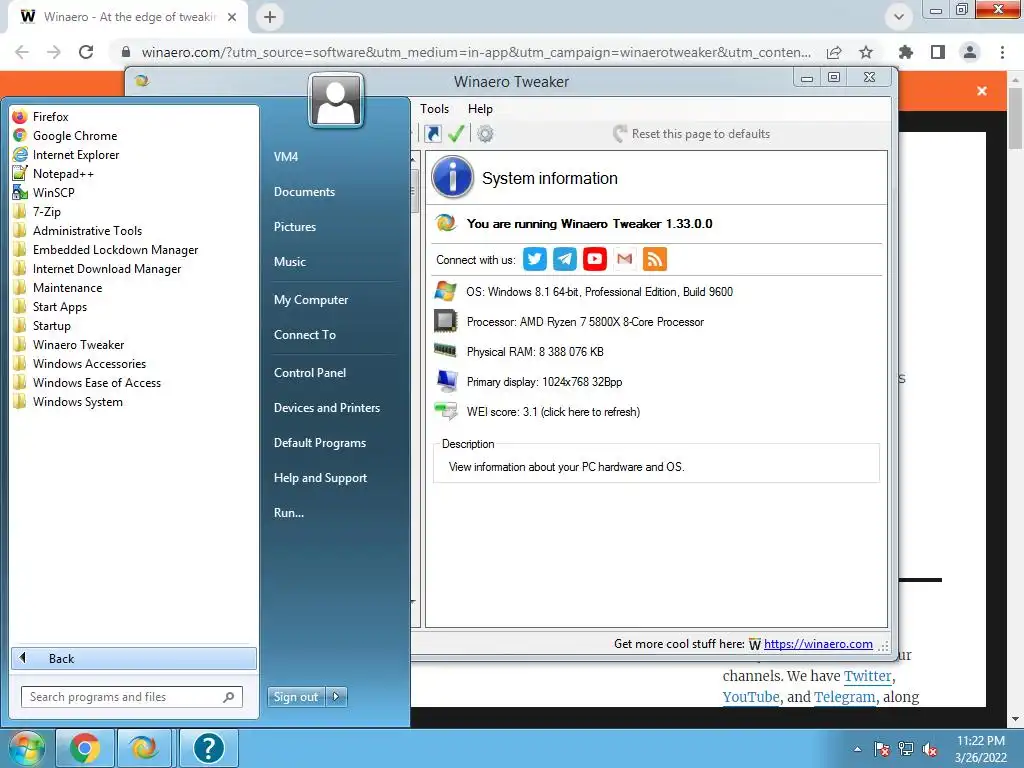Screen dimensions: 1024x768
Task: Reload the page in Chrome
Action: (86, 52)
